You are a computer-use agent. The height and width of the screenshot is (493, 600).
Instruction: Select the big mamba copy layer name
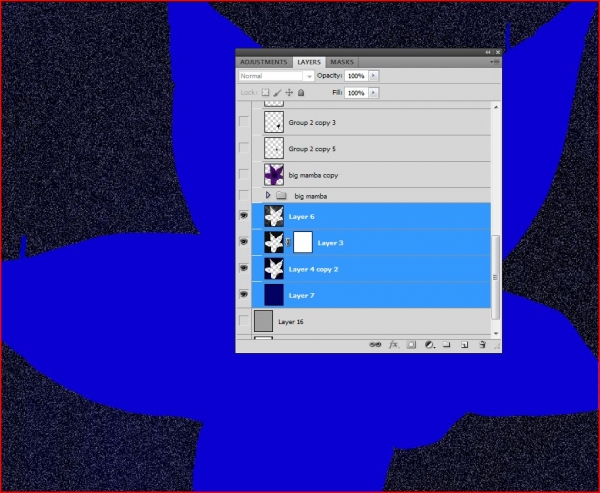point(313,175)
